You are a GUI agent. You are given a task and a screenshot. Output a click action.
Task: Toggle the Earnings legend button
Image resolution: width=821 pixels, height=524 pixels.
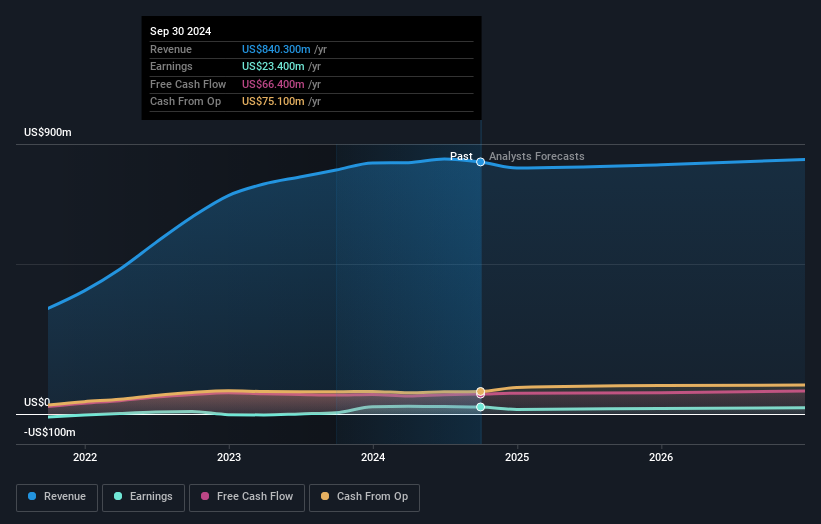[143, 497]
